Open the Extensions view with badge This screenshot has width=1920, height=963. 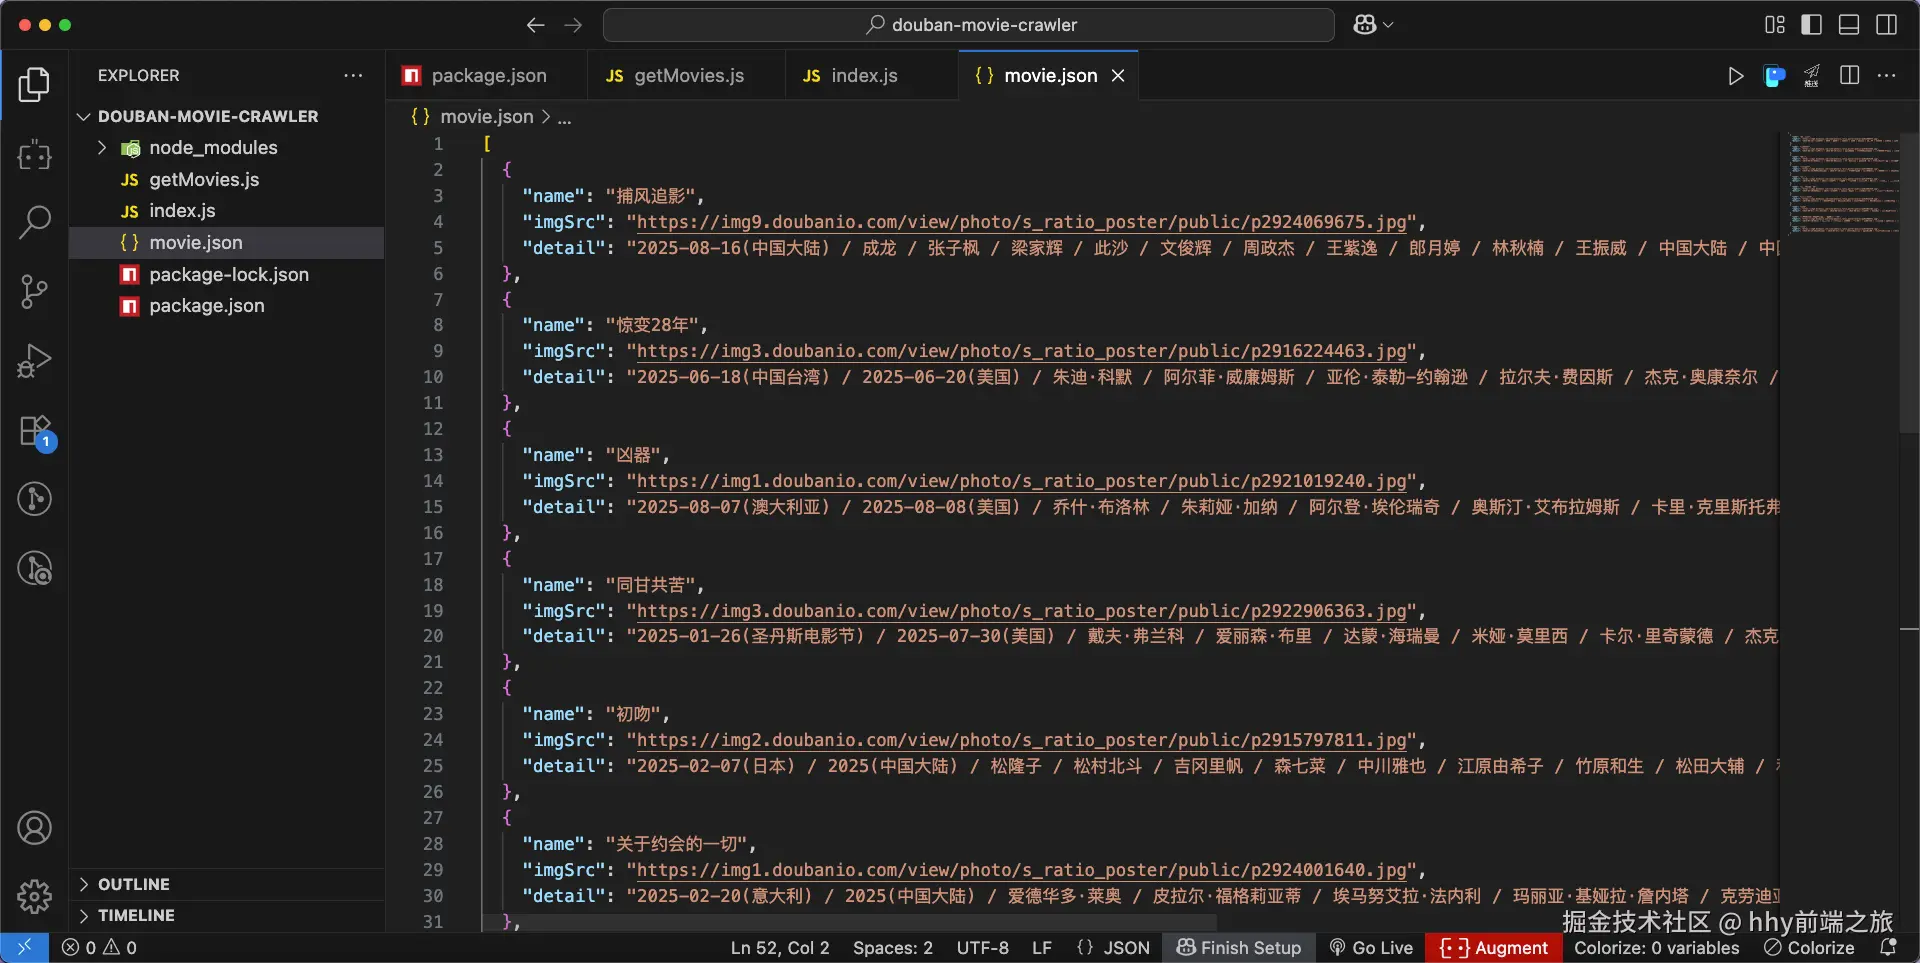[36, 432]
